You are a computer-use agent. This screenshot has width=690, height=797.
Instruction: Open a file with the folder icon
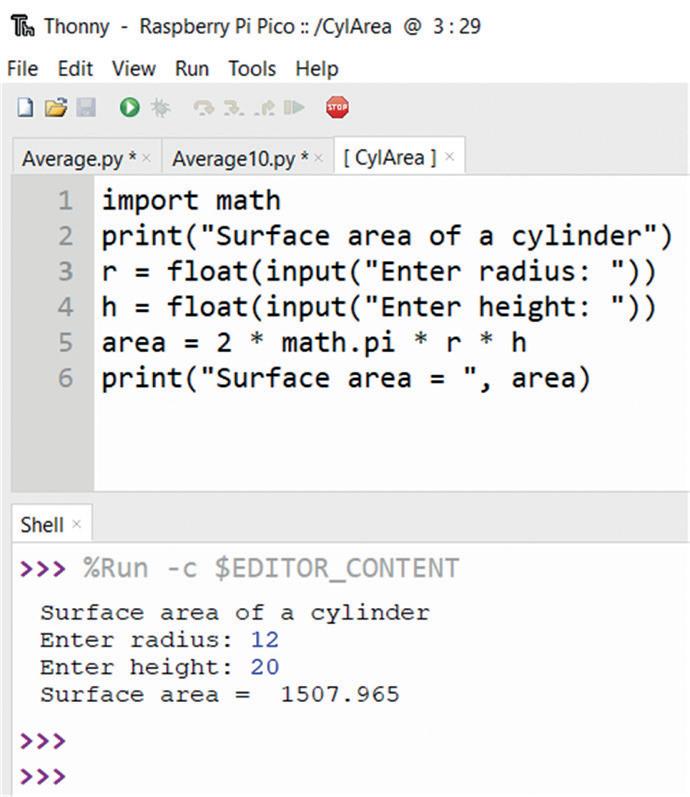[x=56, y=108]
